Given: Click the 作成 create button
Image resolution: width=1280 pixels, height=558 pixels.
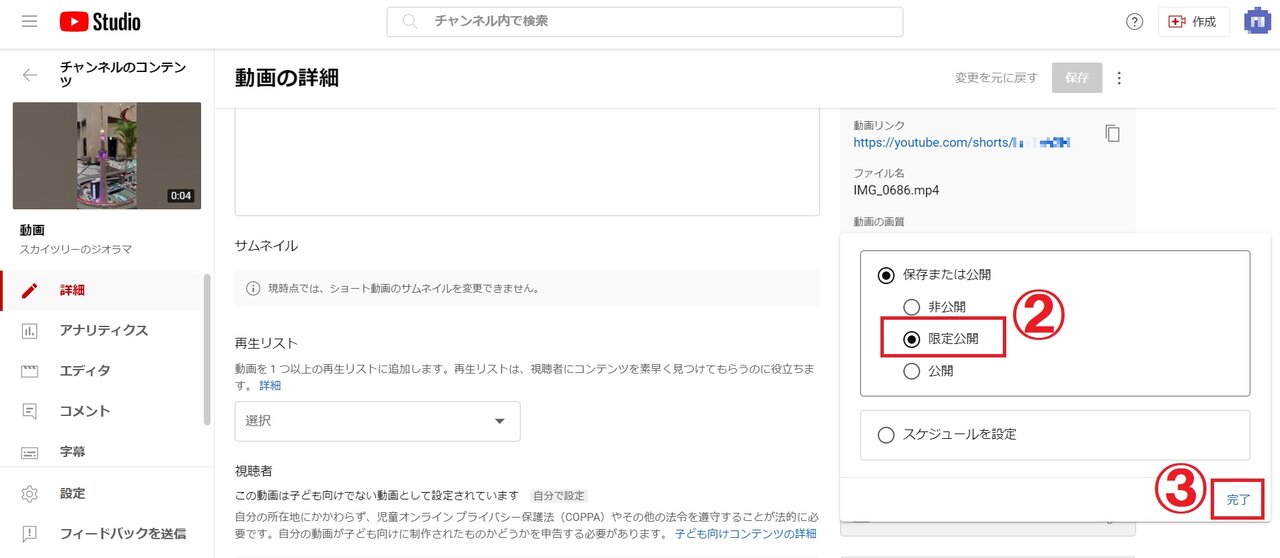Looking at the screenshot, I should [x=1193, y=22].
